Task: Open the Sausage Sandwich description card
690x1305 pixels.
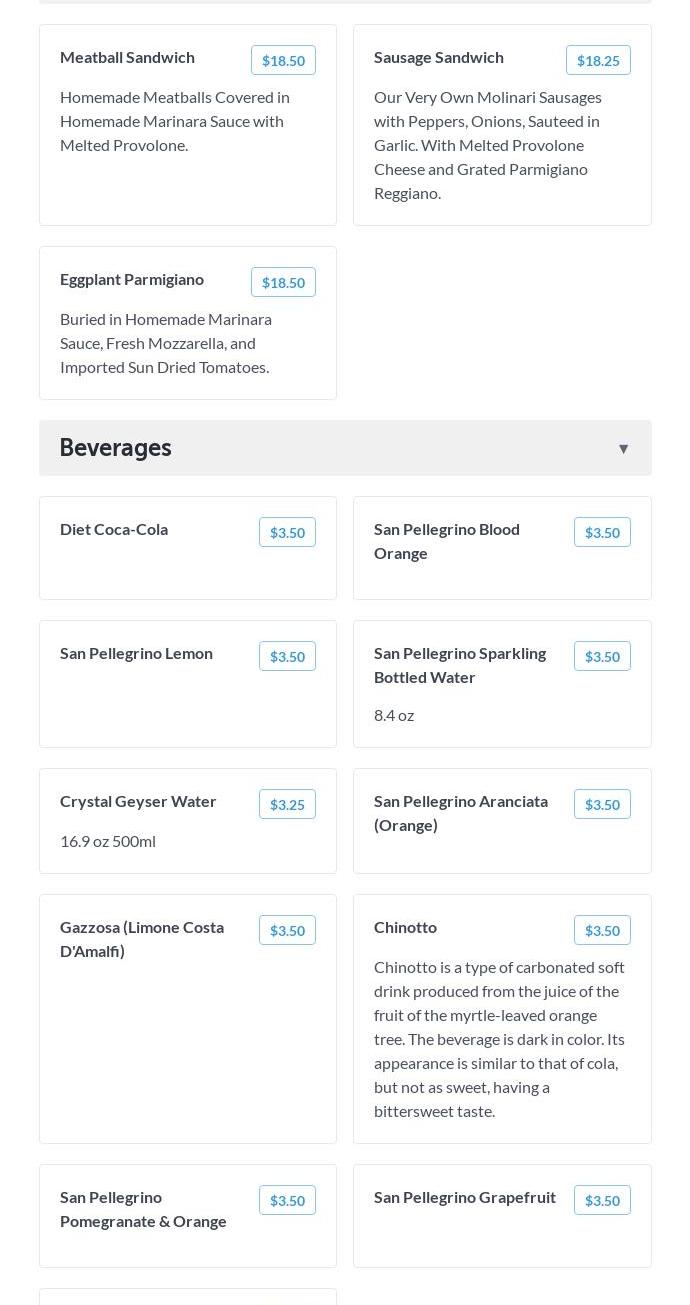Action: click(502, 125)
